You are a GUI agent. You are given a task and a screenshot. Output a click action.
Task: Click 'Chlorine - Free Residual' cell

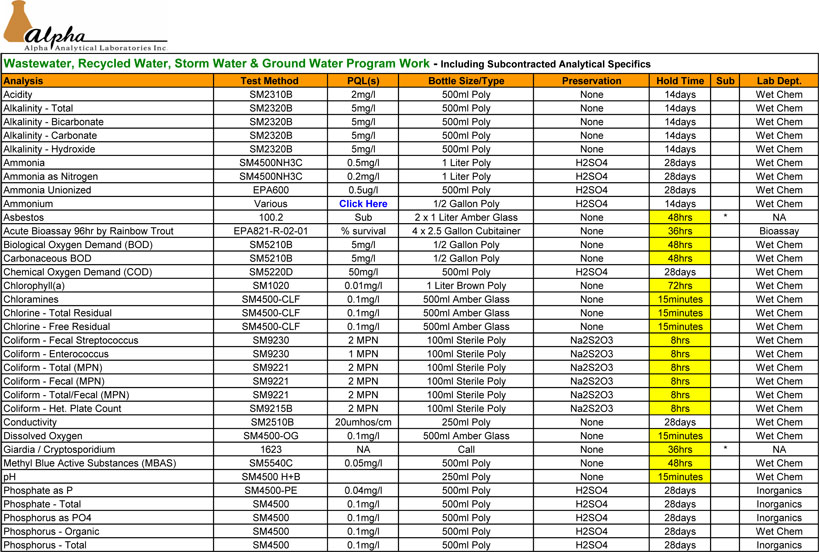[x=107, y=326]
